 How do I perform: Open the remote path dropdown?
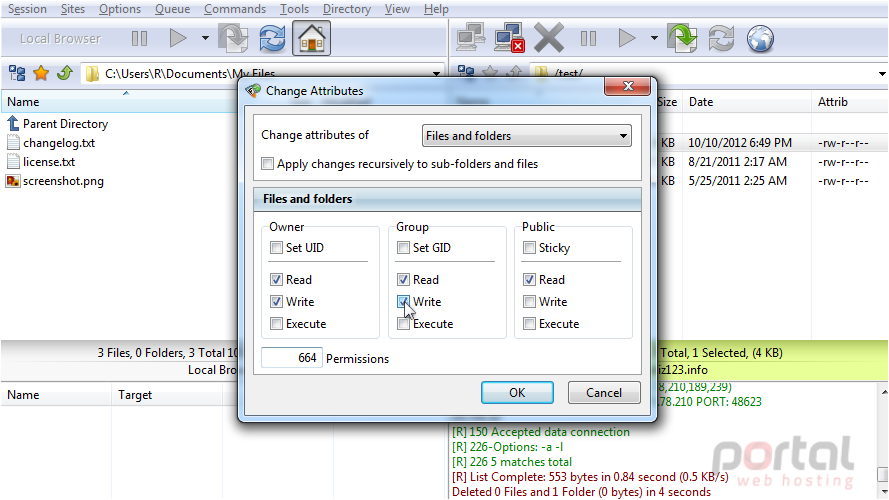pyautogui.click(x=882, y=74)
